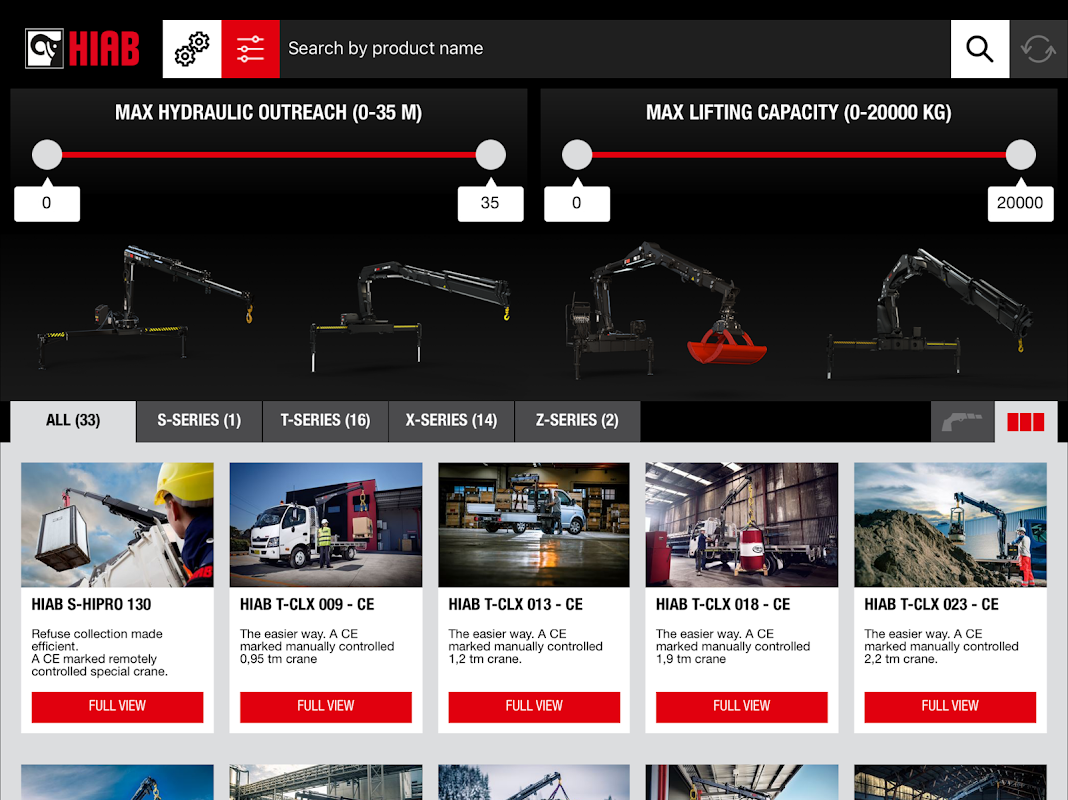Viewport: 1068px width, 800px height.
Task: Click lifting capacity maximum handle
Action: pyautogui.click(x=1020, y=155)
